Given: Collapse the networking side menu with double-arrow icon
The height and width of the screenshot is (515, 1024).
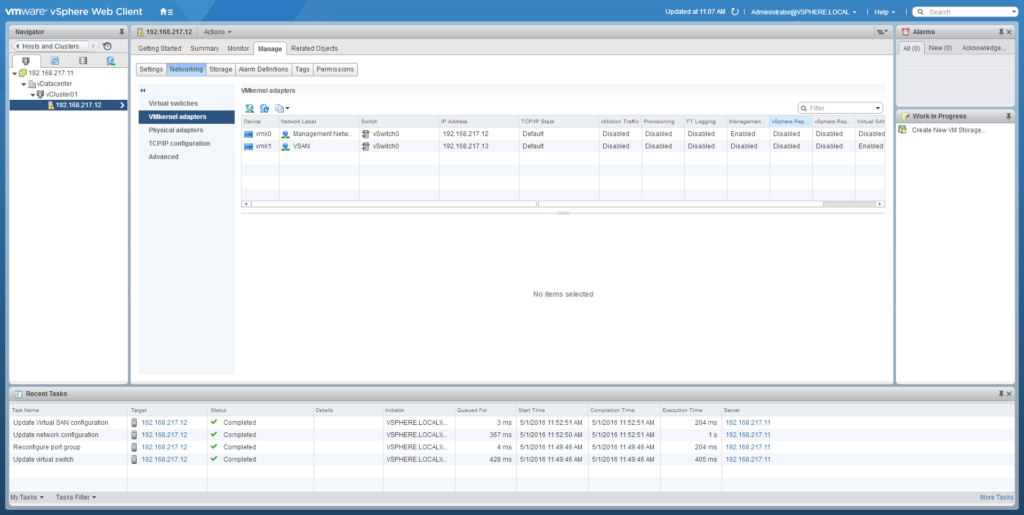Looking at the screenshot, I should coord(143,90).
